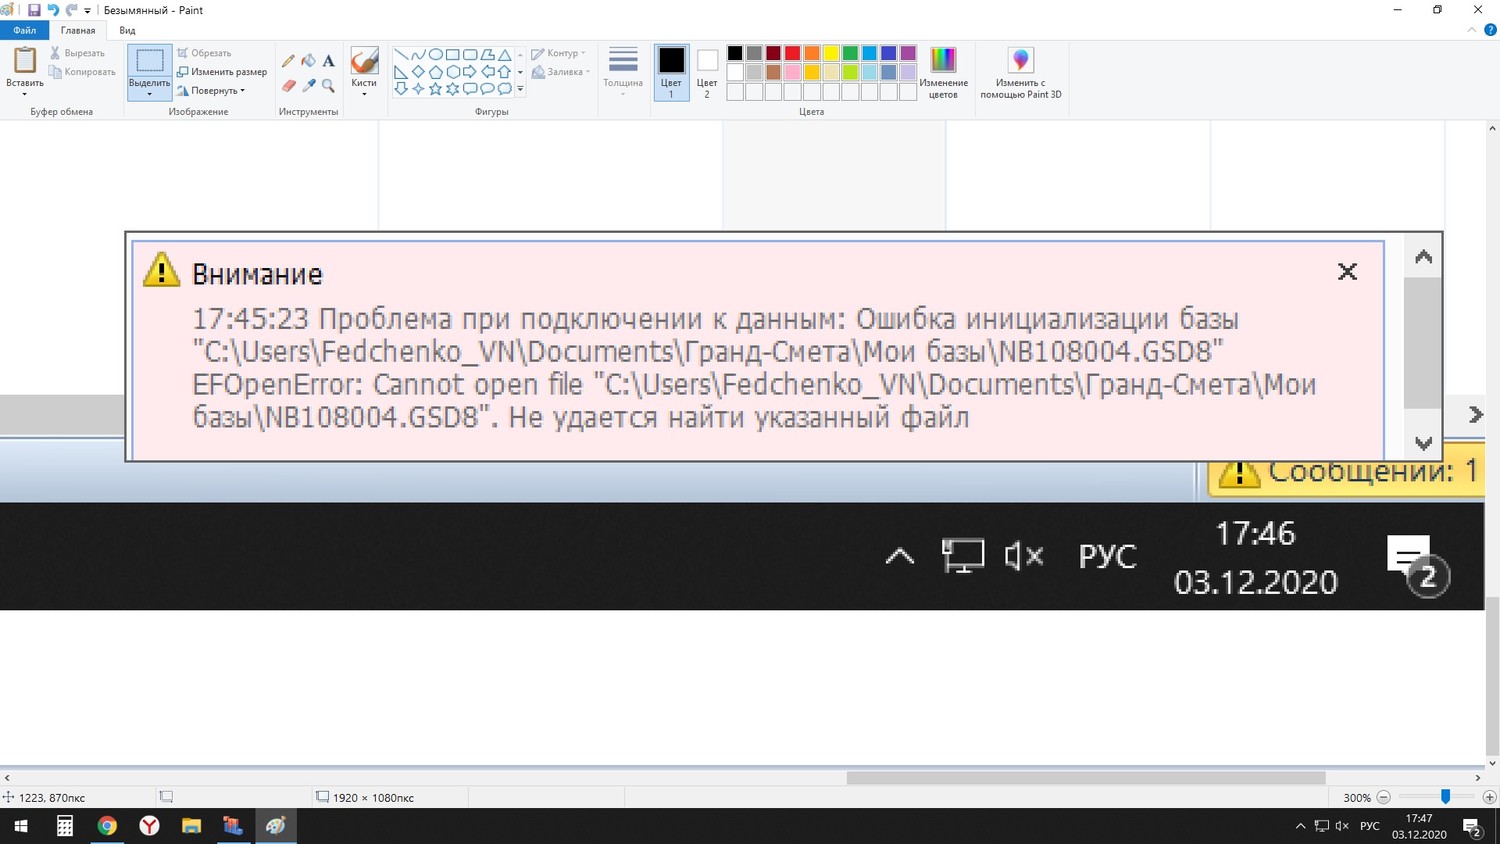Open Calculator from the taskbar

(x=65, y=826)
